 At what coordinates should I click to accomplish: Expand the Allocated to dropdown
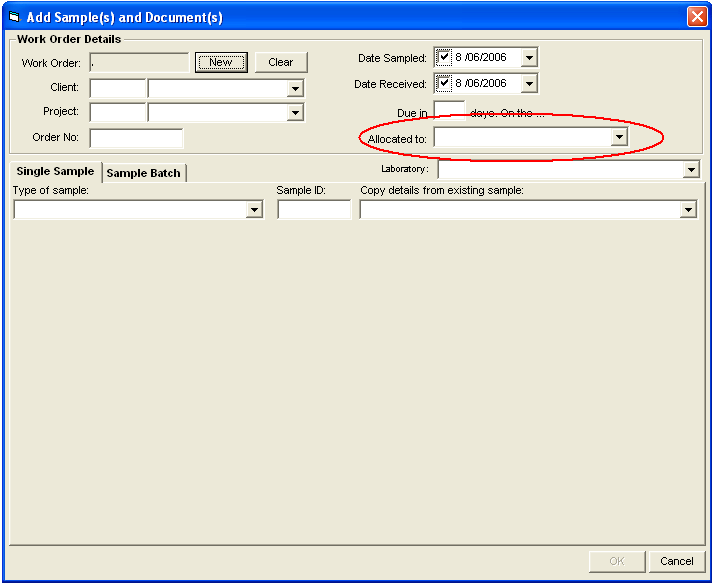(619, 137)
